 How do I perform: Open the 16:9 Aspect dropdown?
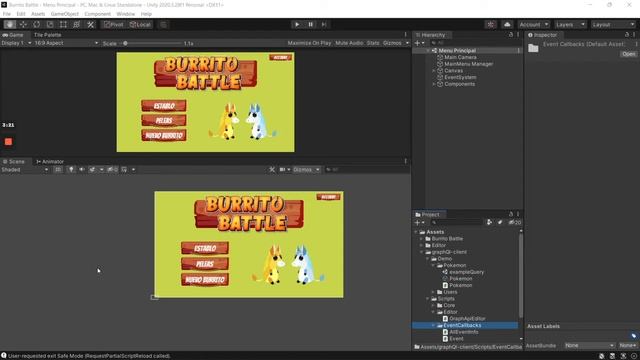tap(66, 43)
